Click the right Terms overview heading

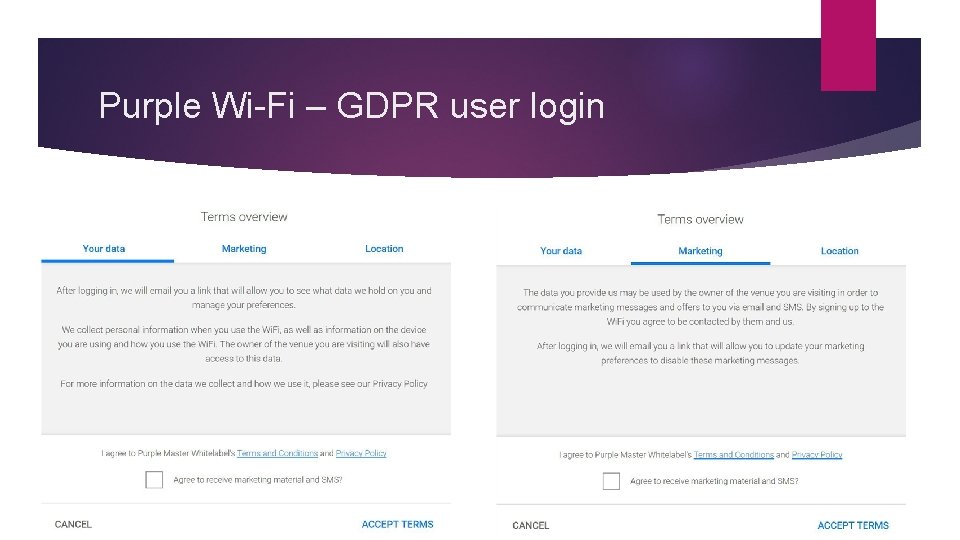(x=700, y=219)
